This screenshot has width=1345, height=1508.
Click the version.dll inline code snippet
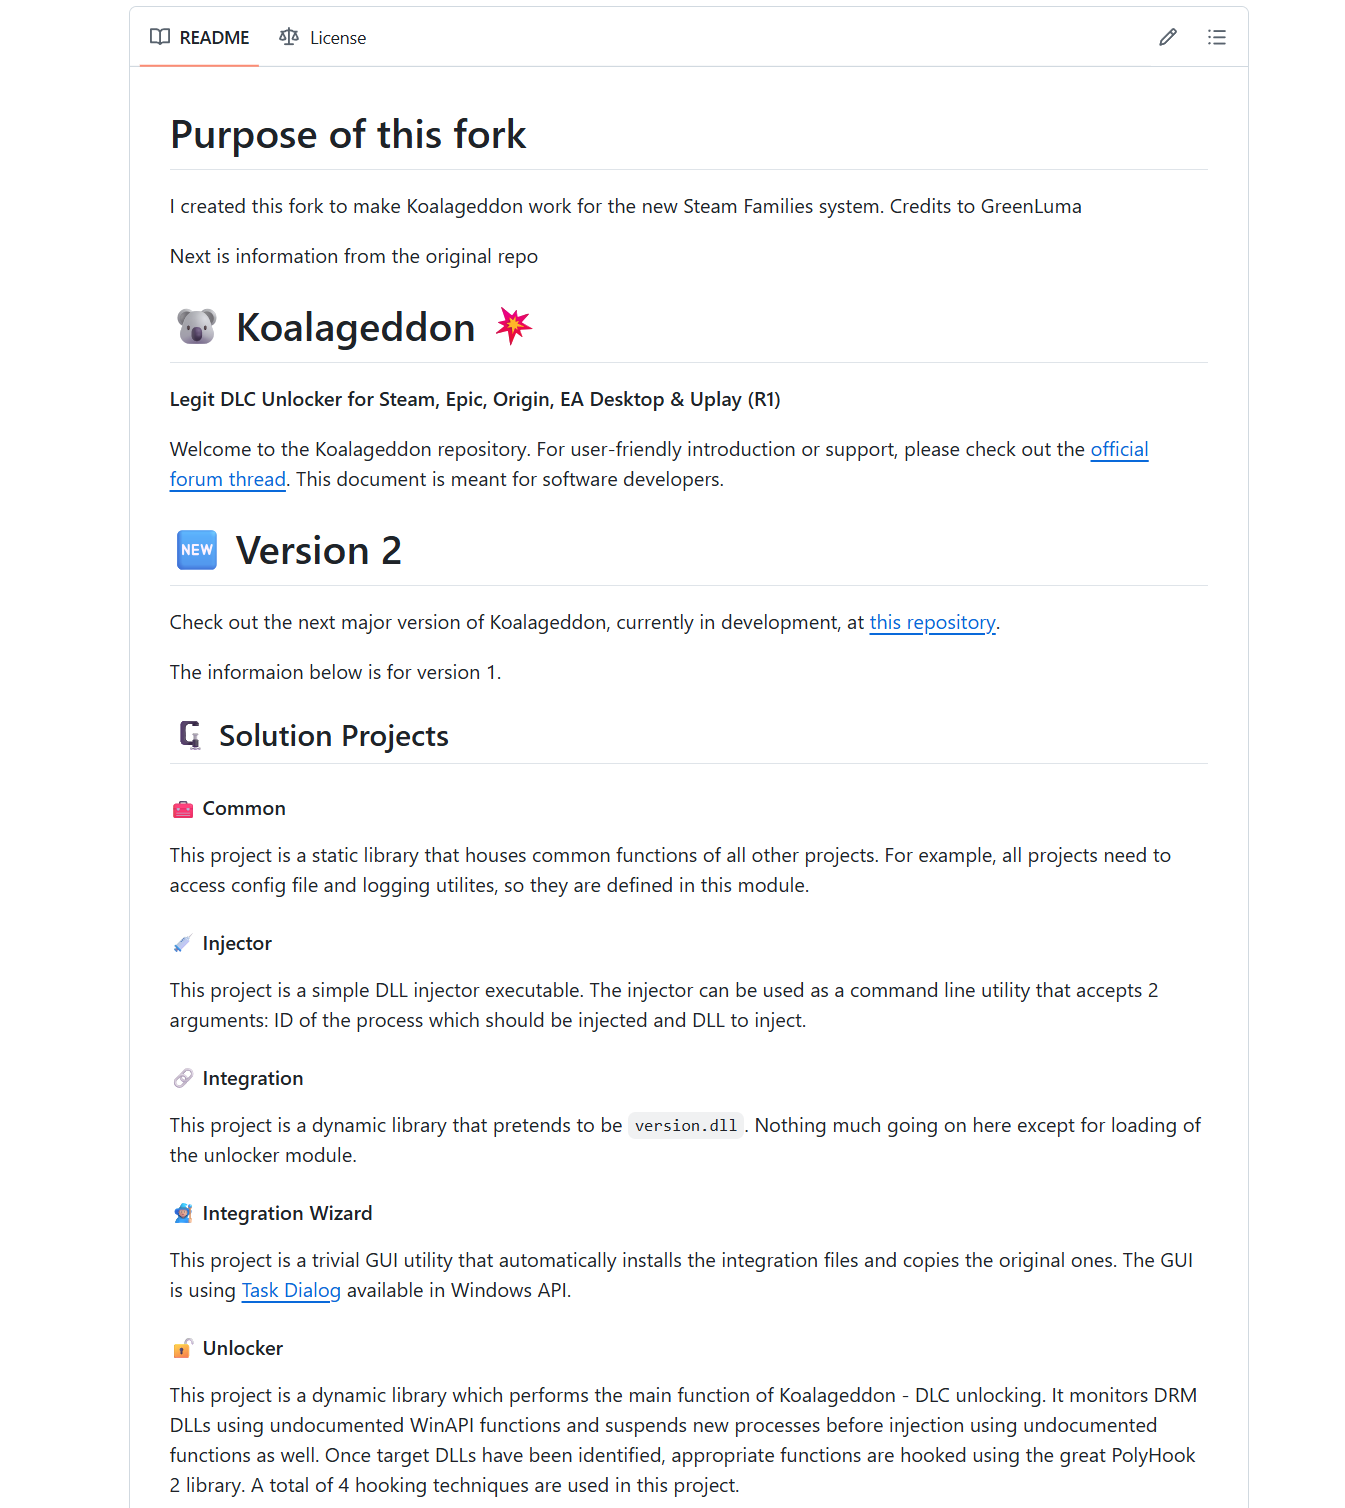click(x=686, y=1126)
